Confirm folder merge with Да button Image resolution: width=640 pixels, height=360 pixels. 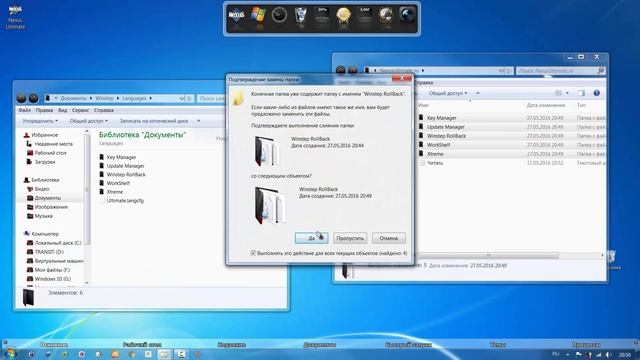coord(311,238)
